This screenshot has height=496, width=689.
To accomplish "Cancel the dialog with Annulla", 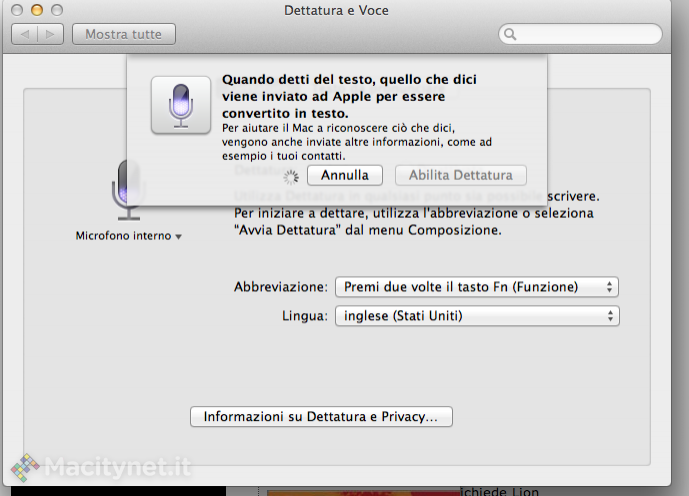I will click(x=344, y=175).
